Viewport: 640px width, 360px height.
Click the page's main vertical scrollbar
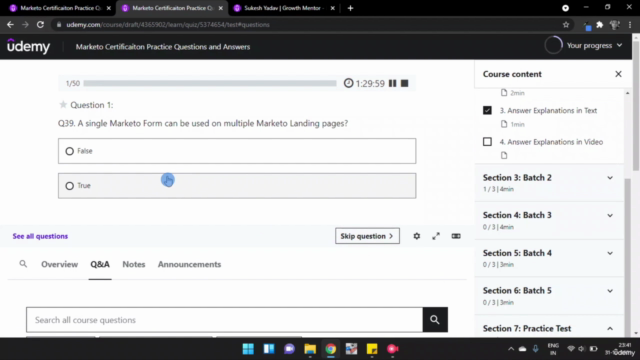636,105
